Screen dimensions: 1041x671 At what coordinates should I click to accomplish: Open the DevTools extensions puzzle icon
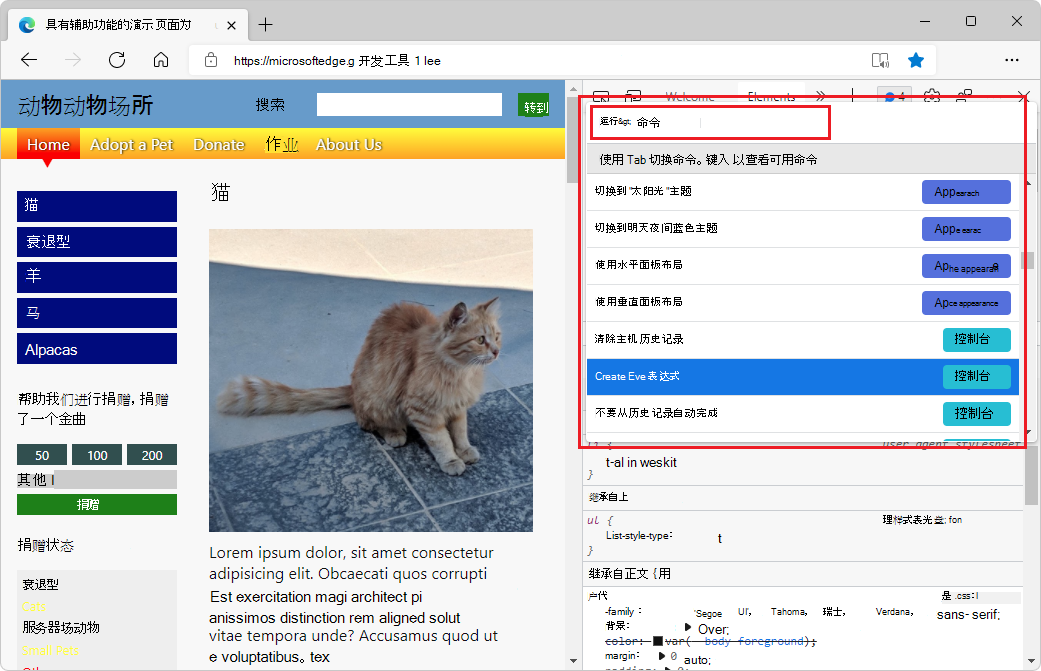point(963,96)
